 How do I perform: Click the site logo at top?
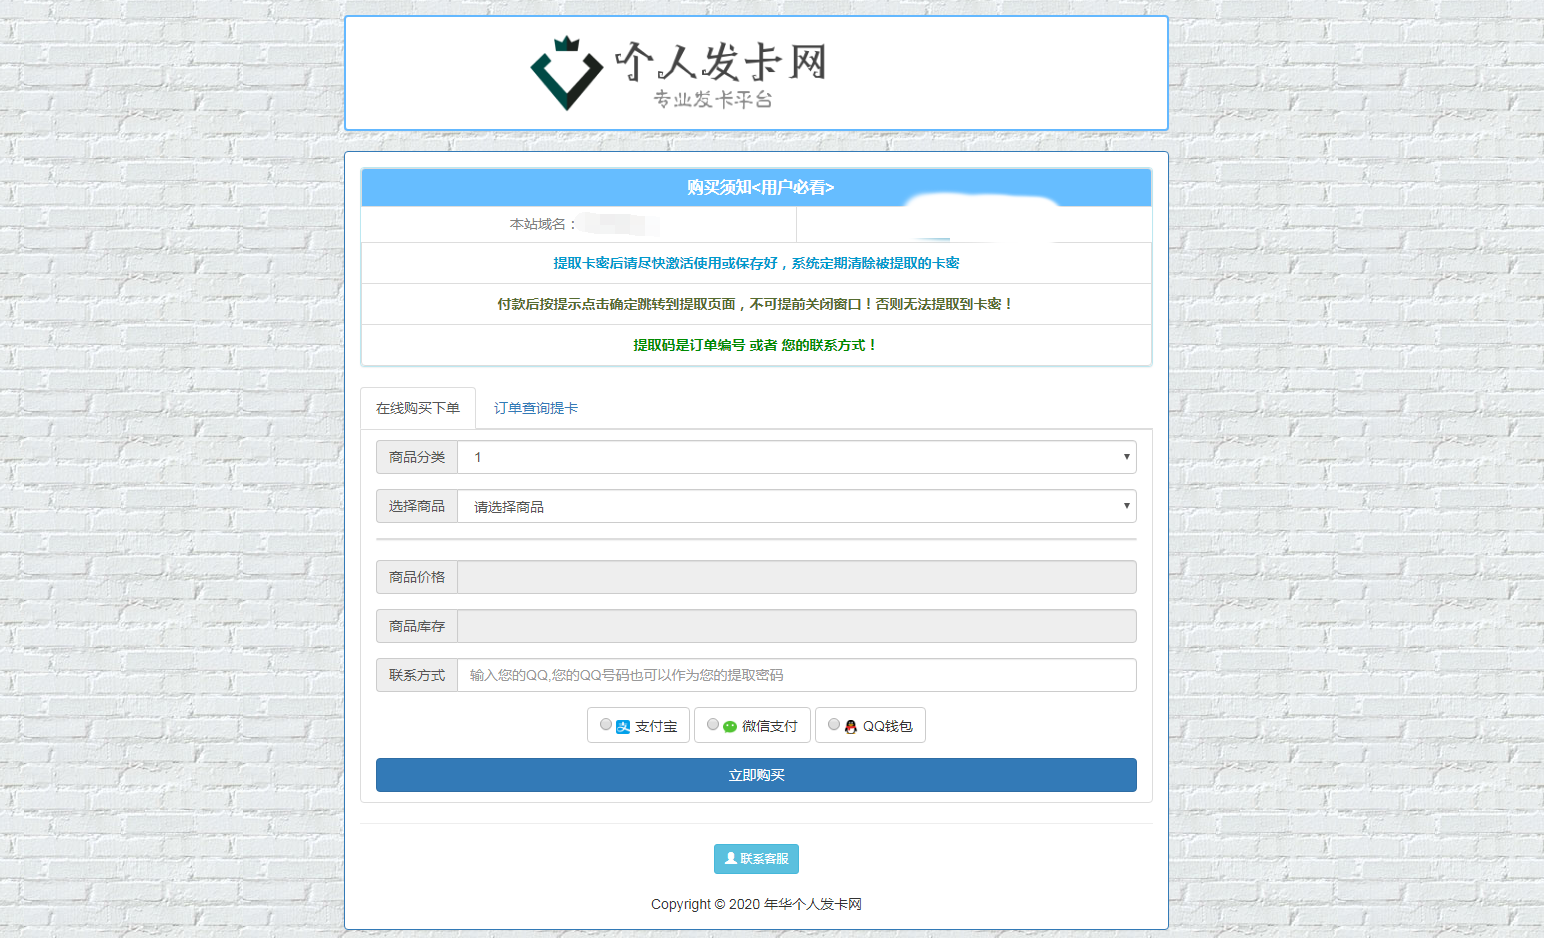[x=679, y=73]
